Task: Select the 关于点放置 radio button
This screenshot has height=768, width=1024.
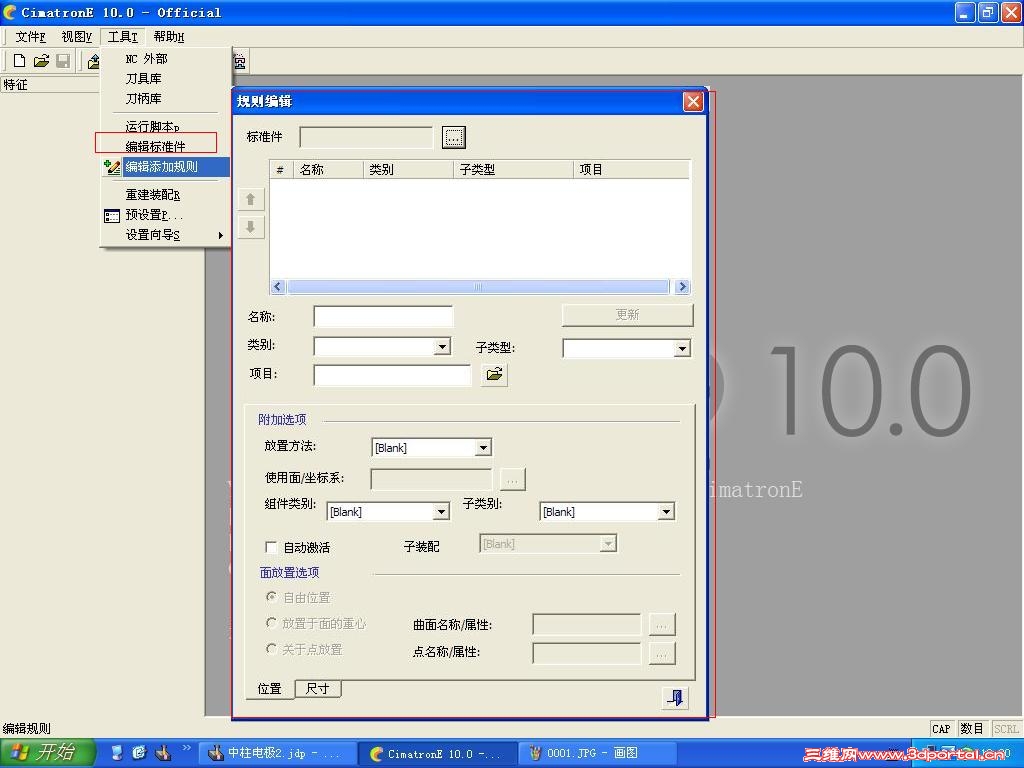Action: pos(272,648)
